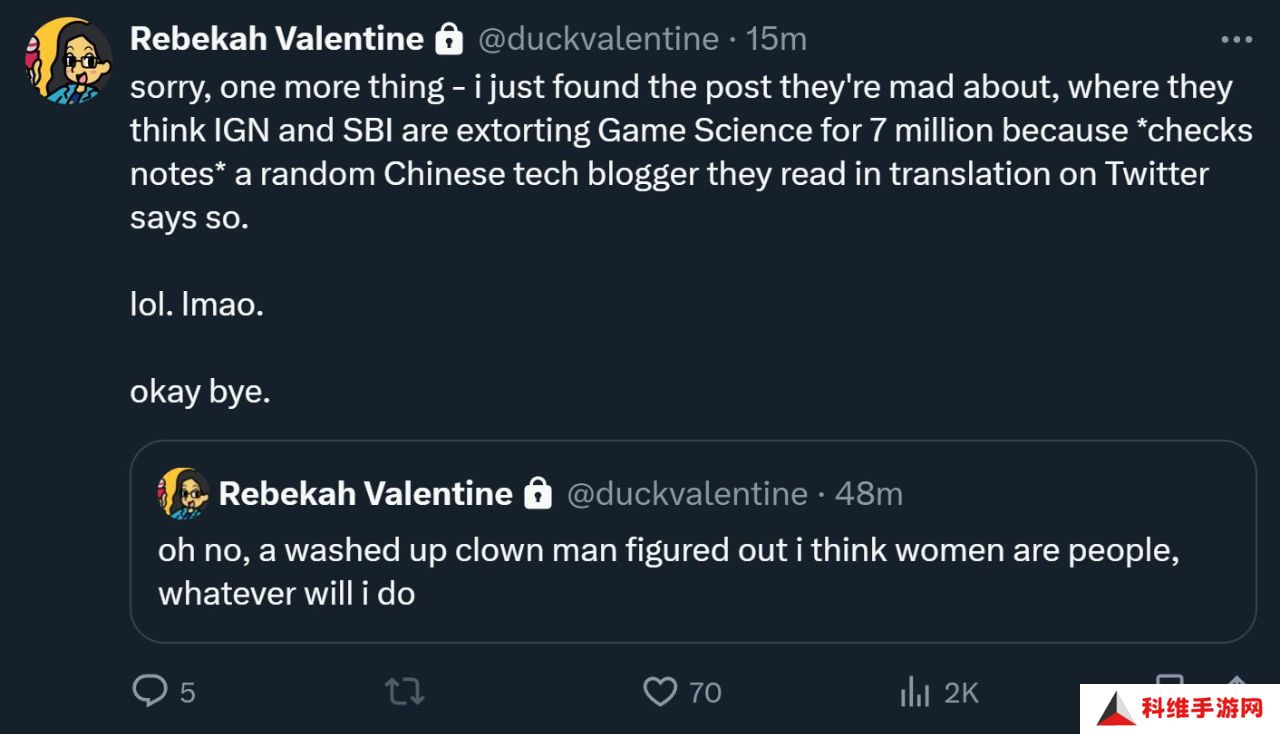Open the 15m timestamp link

777,39
